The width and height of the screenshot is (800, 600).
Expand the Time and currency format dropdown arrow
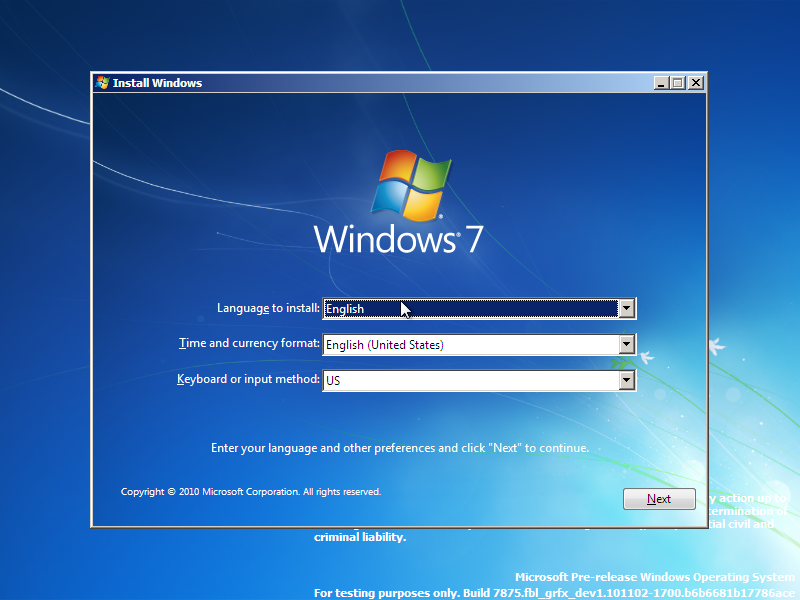coord(627,344)
